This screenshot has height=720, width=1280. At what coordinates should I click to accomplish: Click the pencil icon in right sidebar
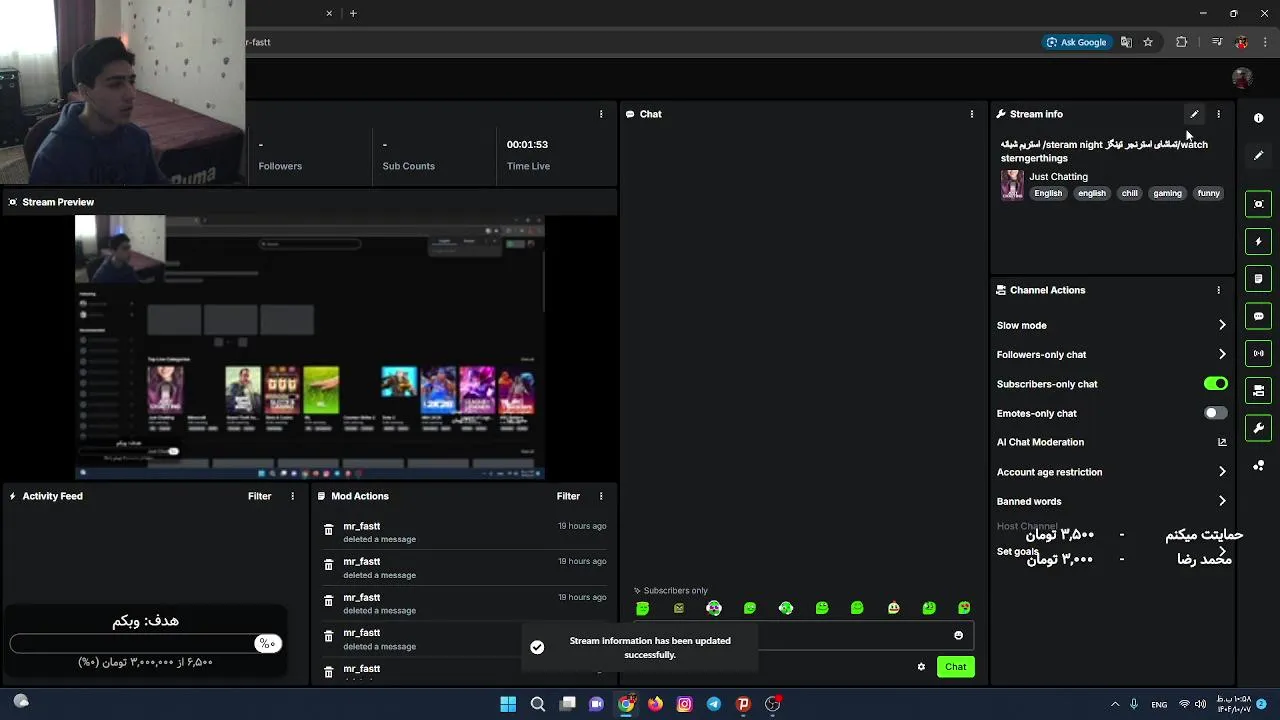click(x=1258, y=155)
